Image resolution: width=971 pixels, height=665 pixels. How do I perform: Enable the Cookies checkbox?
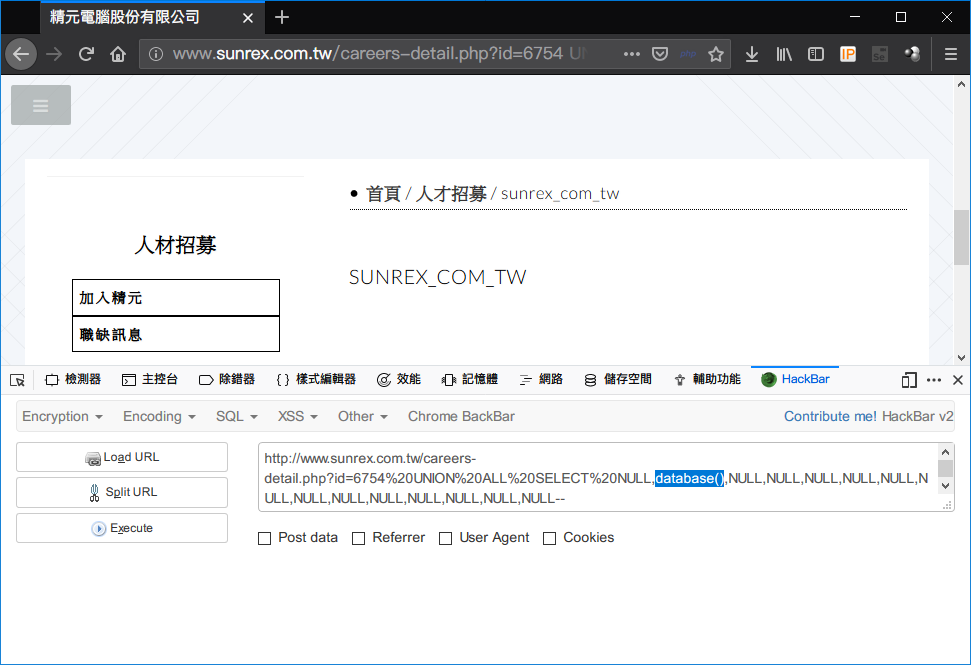(549, 539)
